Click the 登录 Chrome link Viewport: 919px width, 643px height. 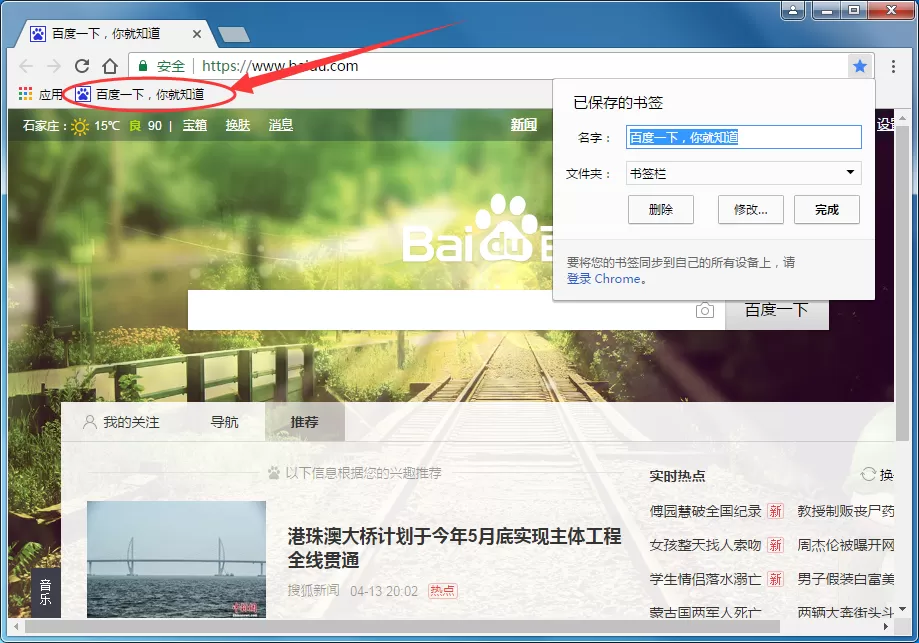(604, 279)
